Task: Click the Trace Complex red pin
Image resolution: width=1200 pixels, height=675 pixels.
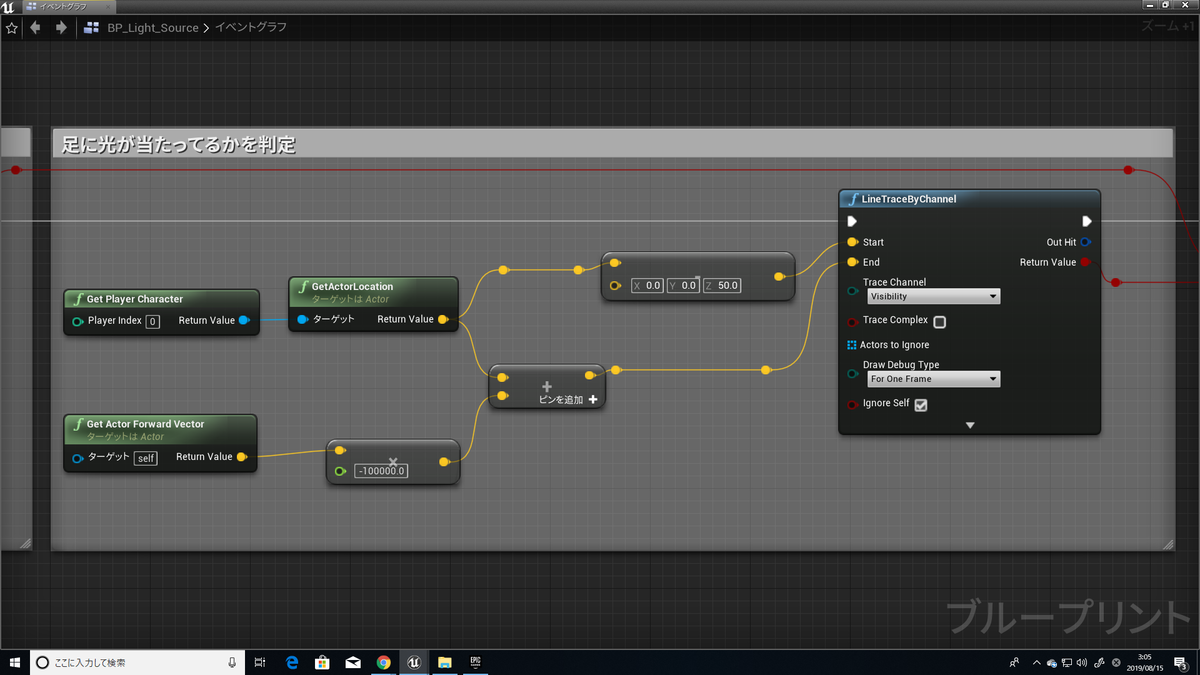Action: coord(852,321)
